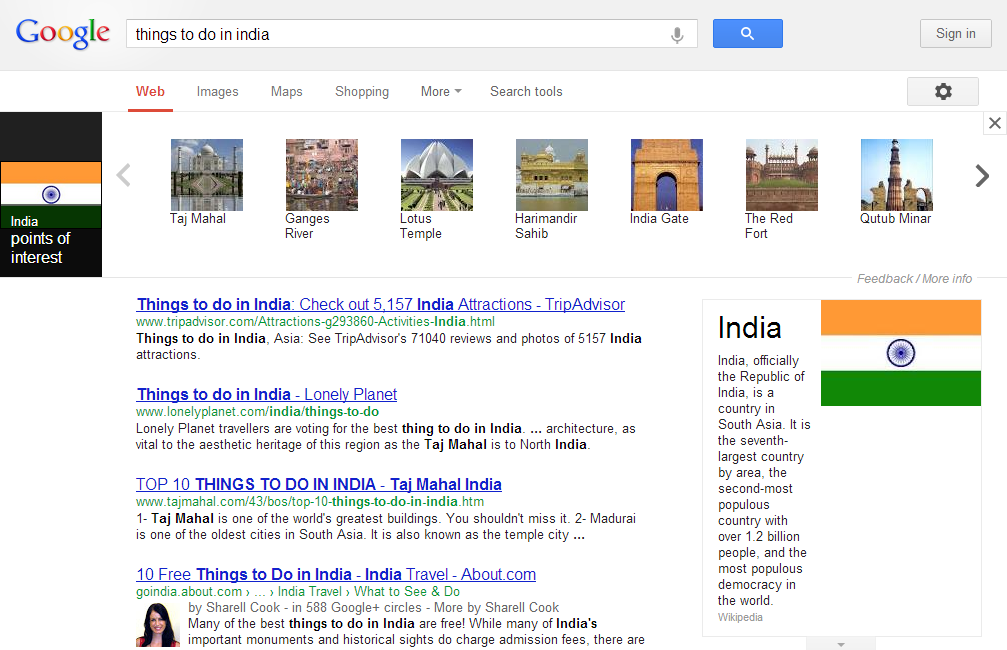
Task: Click the India Gate caption text
Action: 659,219
